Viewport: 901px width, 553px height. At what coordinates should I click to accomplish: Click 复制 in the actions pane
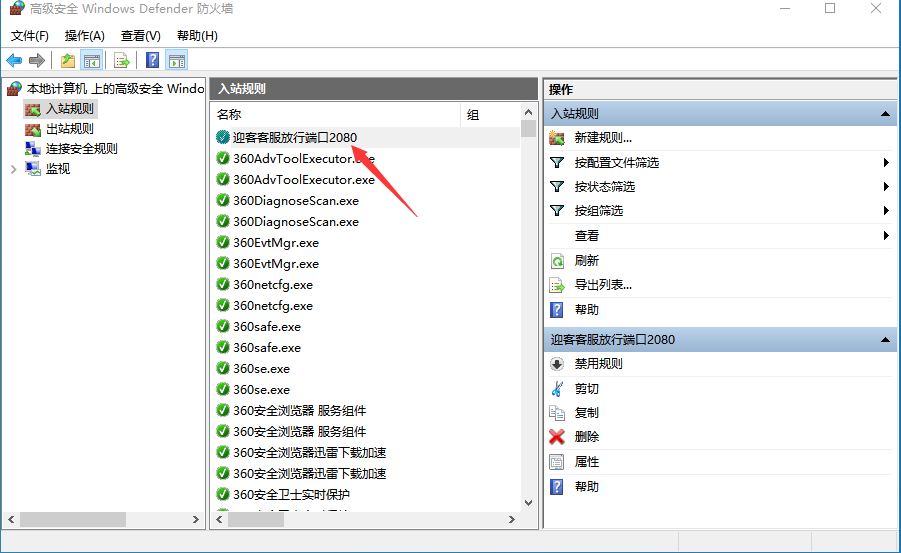(587, 413)
